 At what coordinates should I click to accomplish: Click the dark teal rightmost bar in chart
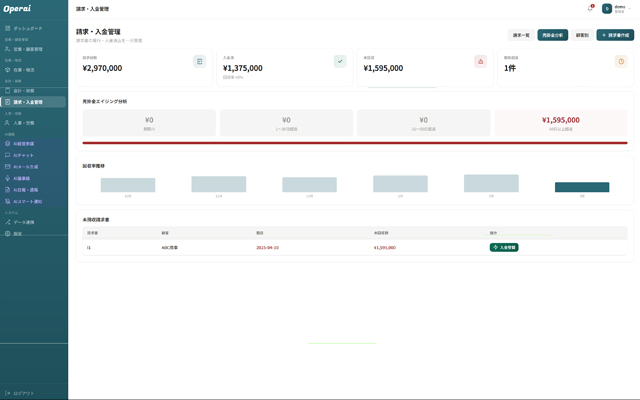point(582,187)
